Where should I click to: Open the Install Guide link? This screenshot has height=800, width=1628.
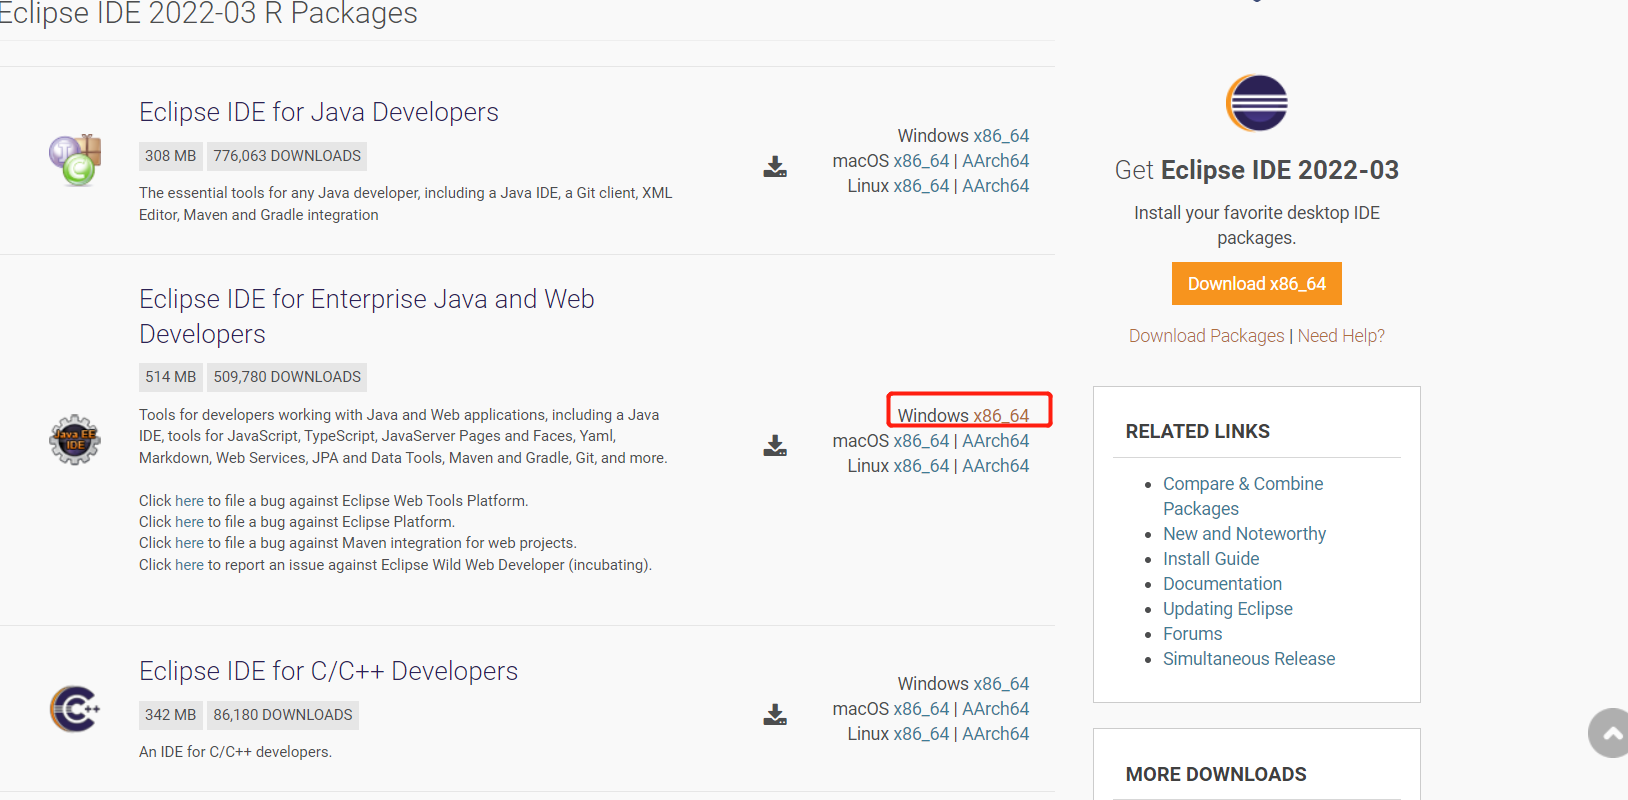(x=1211, y=559)
